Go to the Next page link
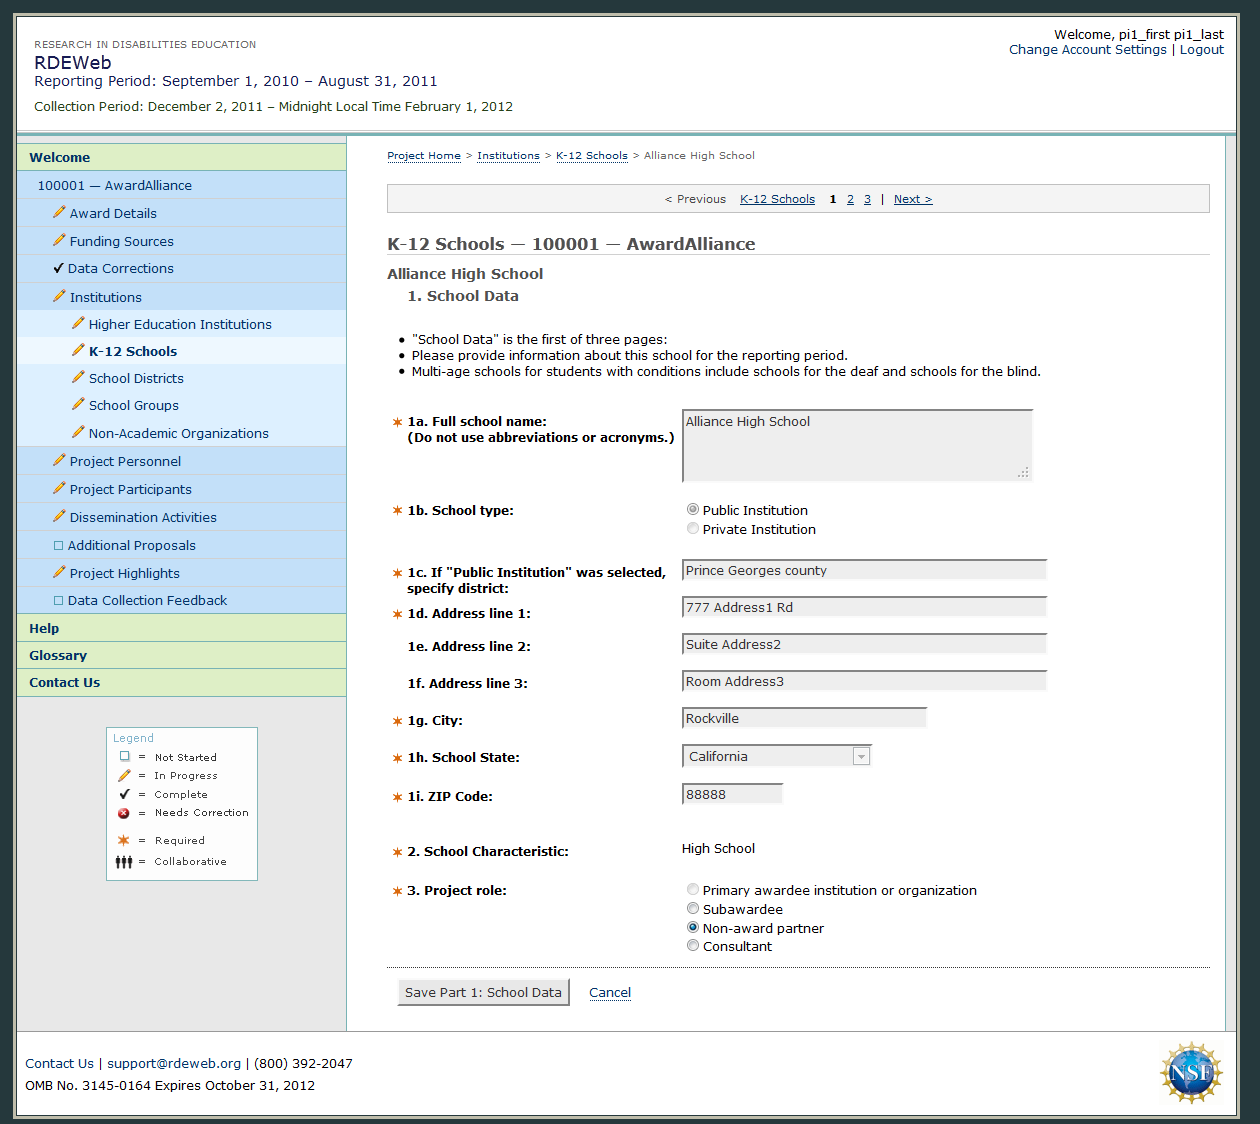This screenshot has height=1124, width=1260. click(x=912, y=199)
